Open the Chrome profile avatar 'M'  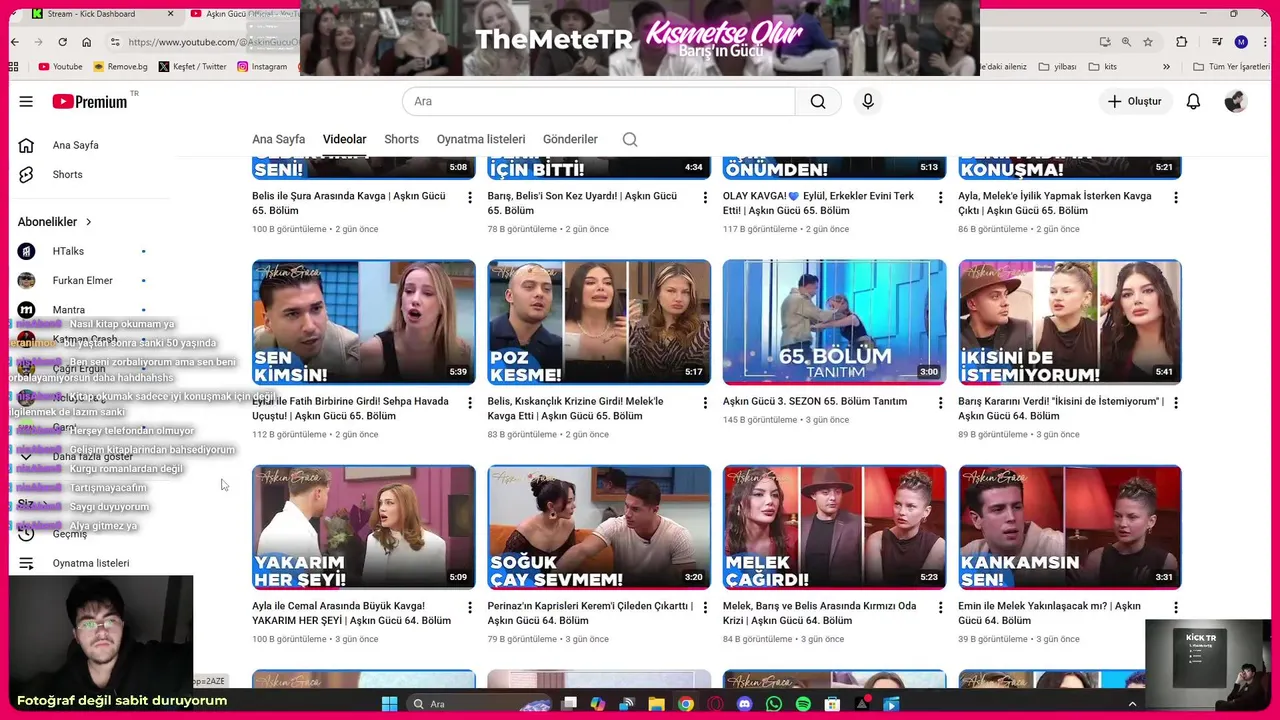pos(1241,42)
